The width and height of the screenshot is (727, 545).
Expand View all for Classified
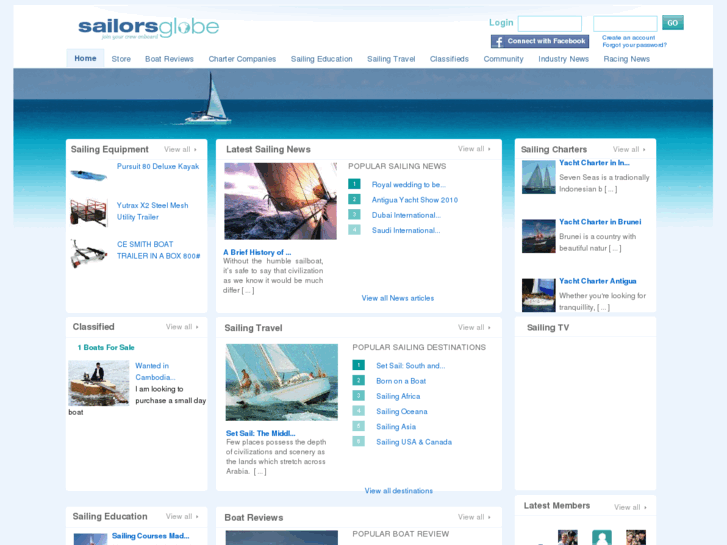(x=182, y=327)
